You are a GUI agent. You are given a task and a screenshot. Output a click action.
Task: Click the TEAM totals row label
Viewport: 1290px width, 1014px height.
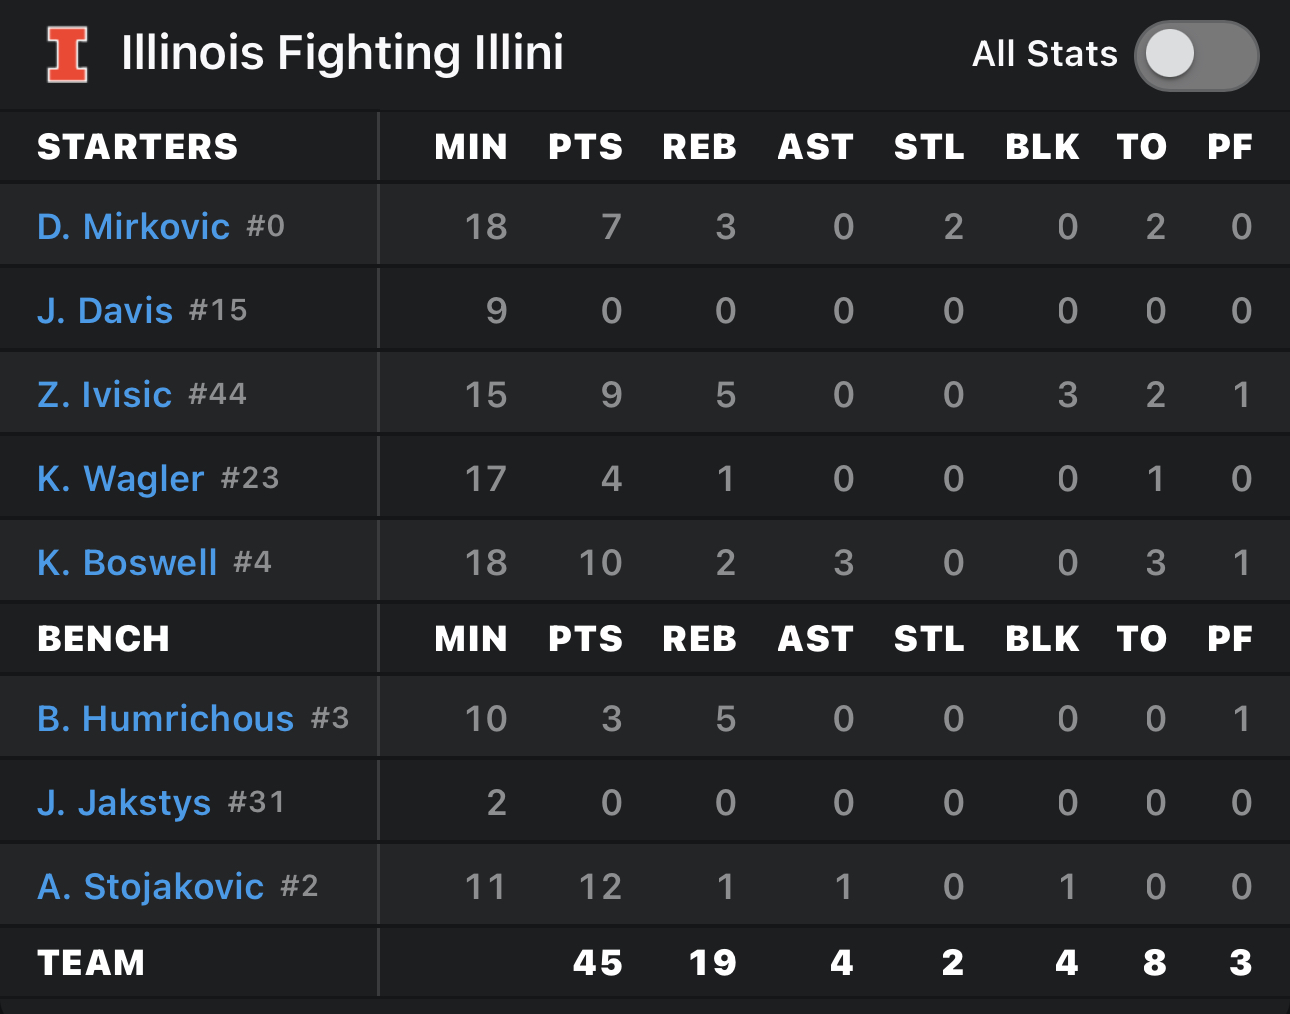click(91, 963)
